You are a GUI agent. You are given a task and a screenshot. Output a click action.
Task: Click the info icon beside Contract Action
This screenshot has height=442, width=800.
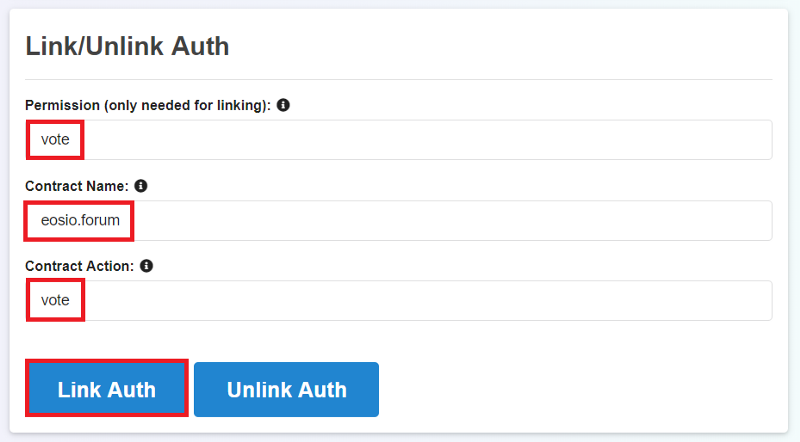tap(146, 266)
